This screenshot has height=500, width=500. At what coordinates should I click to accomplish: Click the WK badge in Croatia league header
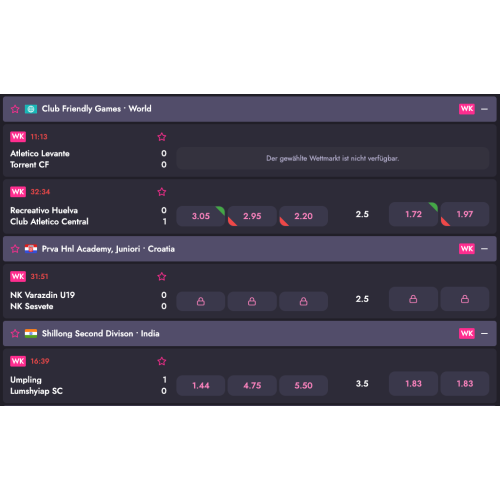pyautogui.click(x=467, y=249)
